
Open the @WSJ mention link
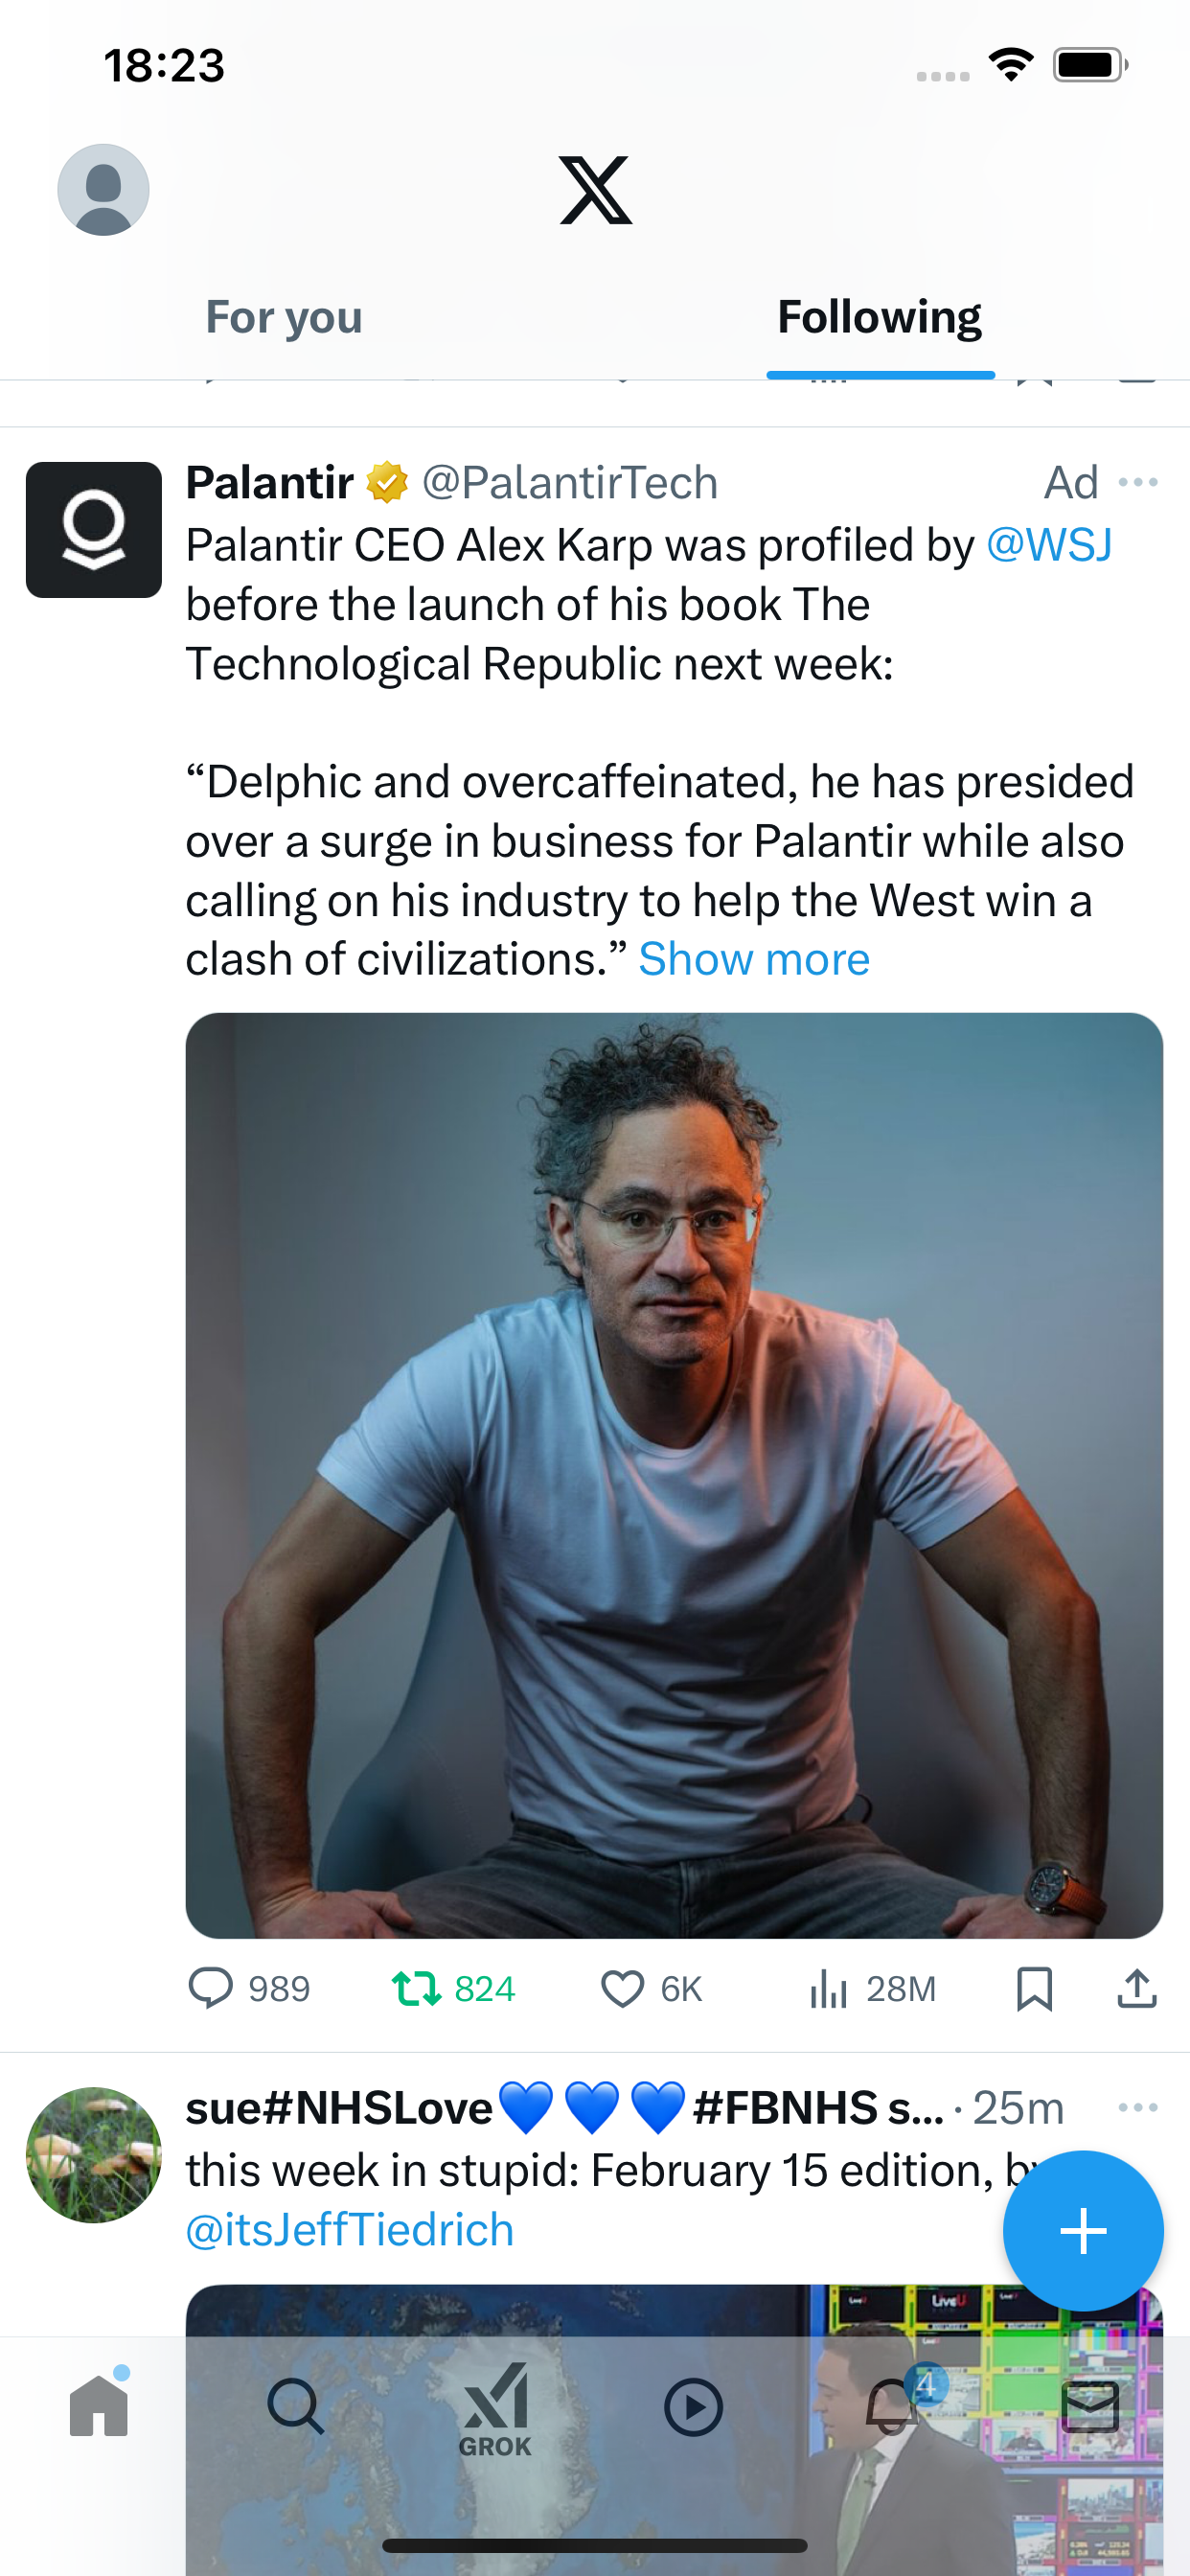tap(1049, 545)
